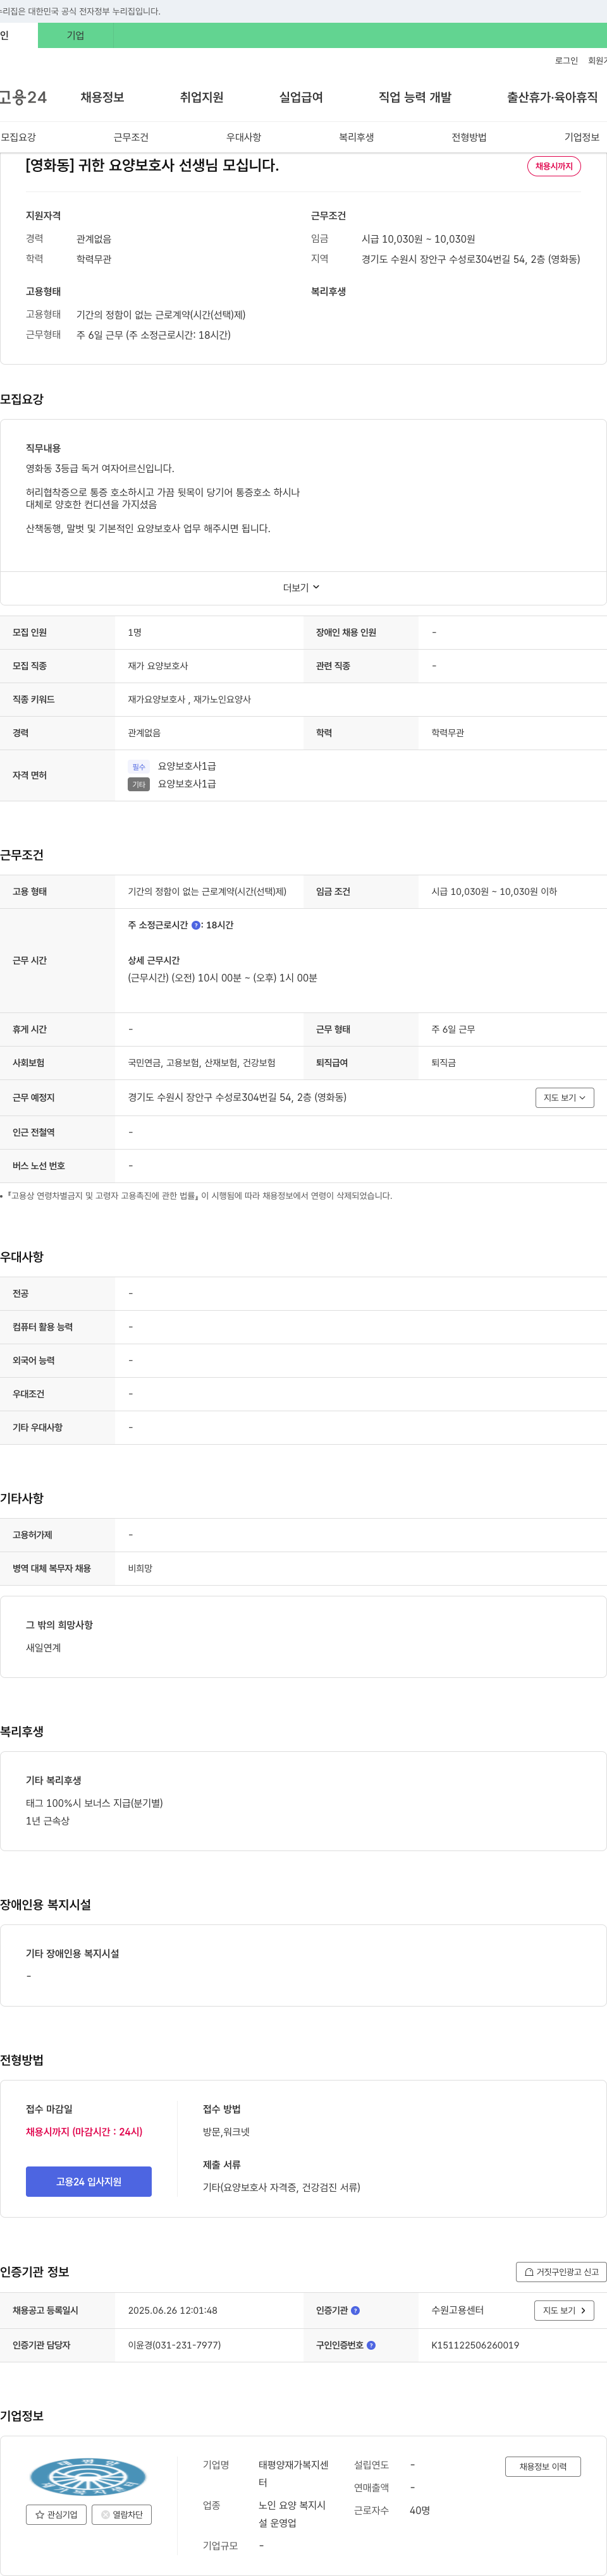Click the 재가 요양보호사 job type cell
The width and height of the screenshot is (607, 2576).
[x=158, y=665]
